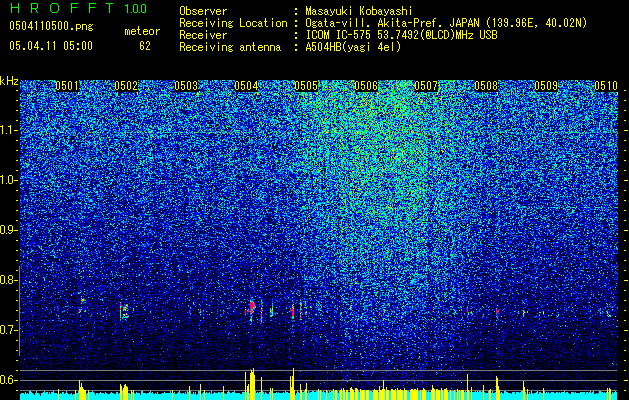Screen dimensions: 629x400
Task: Click the meteor count value 62
Action: [145, 46]
